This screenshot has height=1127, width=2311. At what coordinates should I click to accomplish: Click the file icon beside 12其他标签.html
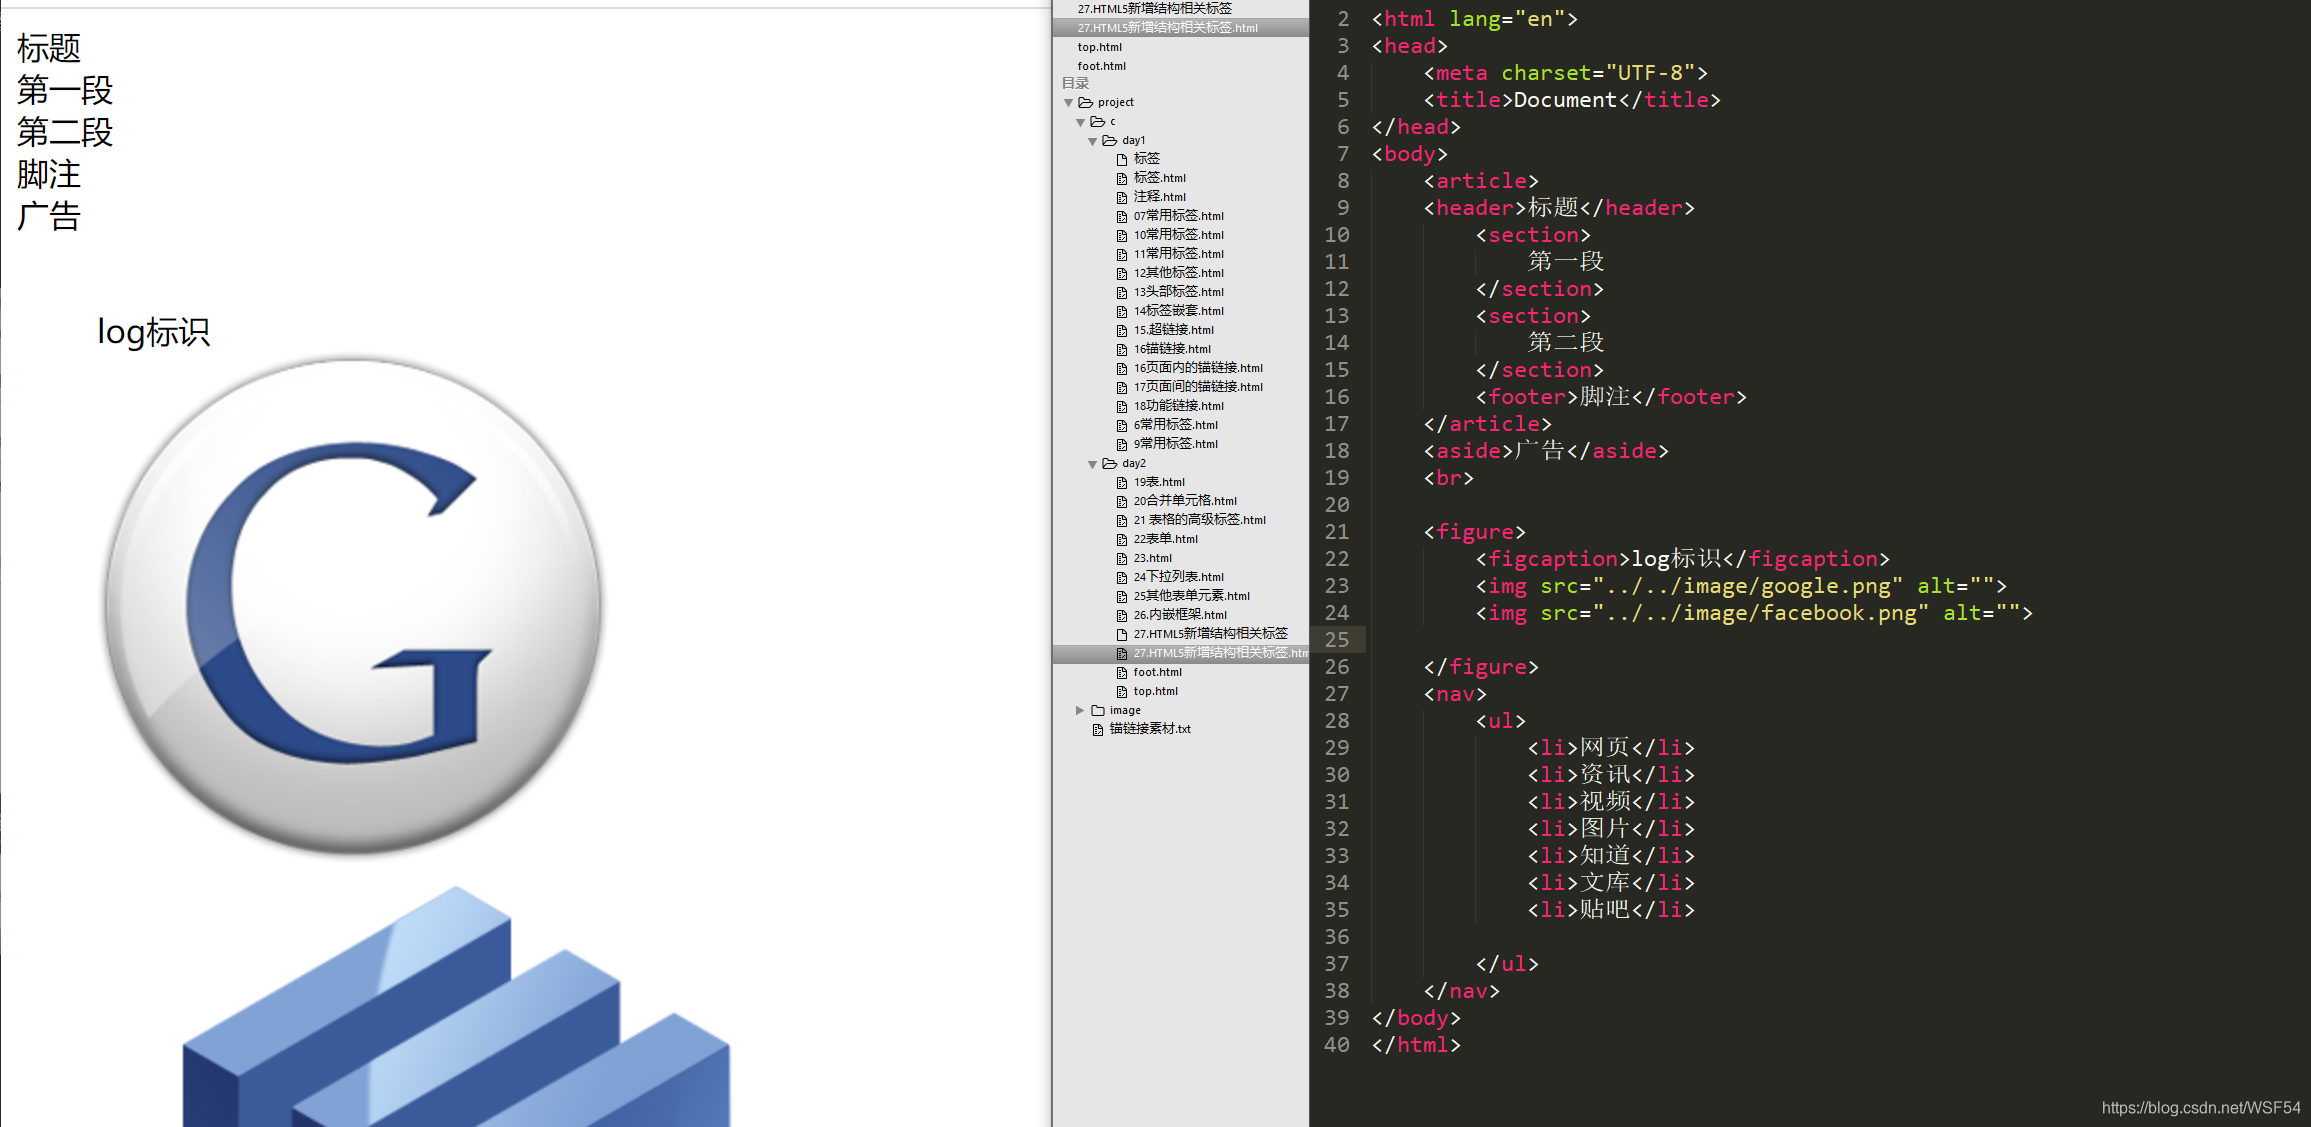[x=1122, y=273]
